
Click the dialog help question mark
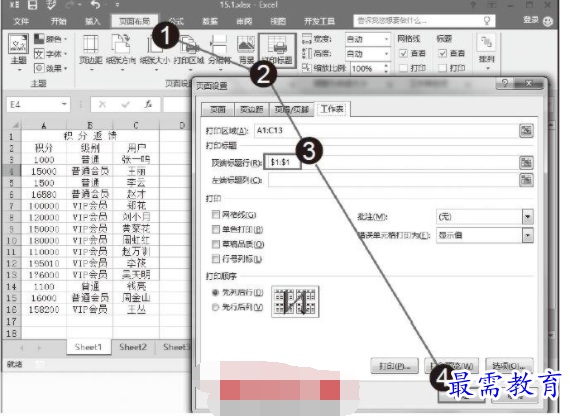pos(505,83)
